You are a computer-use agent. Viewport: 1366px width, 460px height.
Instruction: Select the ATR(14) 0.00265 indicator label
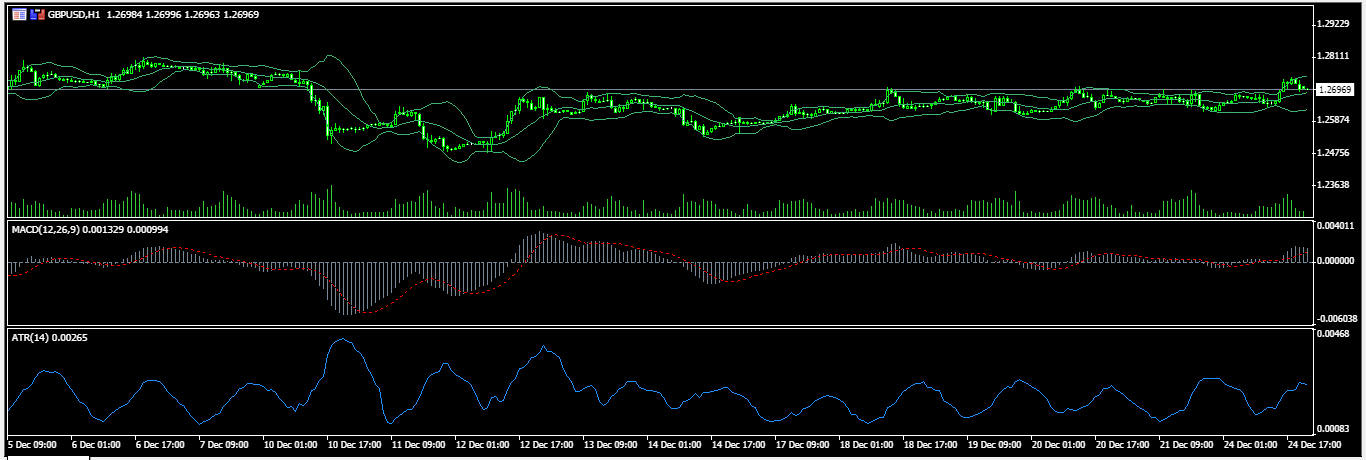pyautogui.click(x=50, y=337)
